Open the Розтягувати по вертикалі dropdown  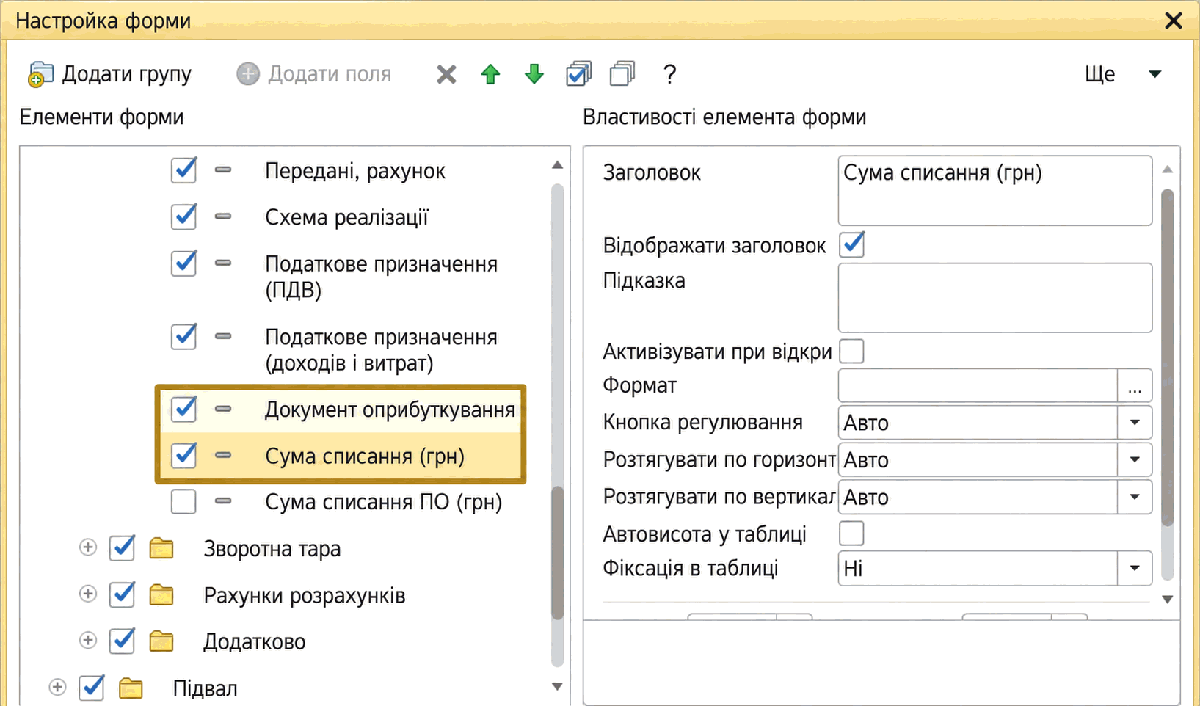pyautogui.click(x=1134, y=497)
